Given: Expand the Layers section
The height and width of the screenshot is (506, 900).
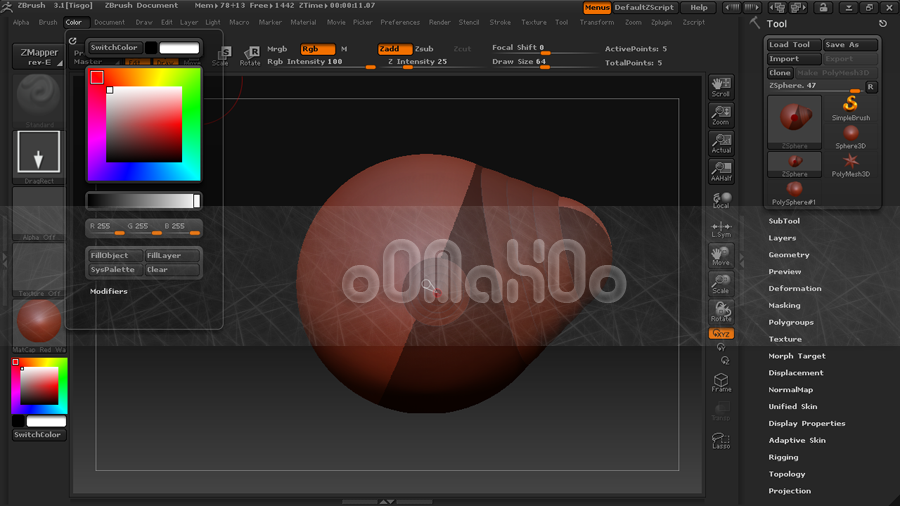Looking at the screenshot, I should pyautogui.click(x=782, y=238).
